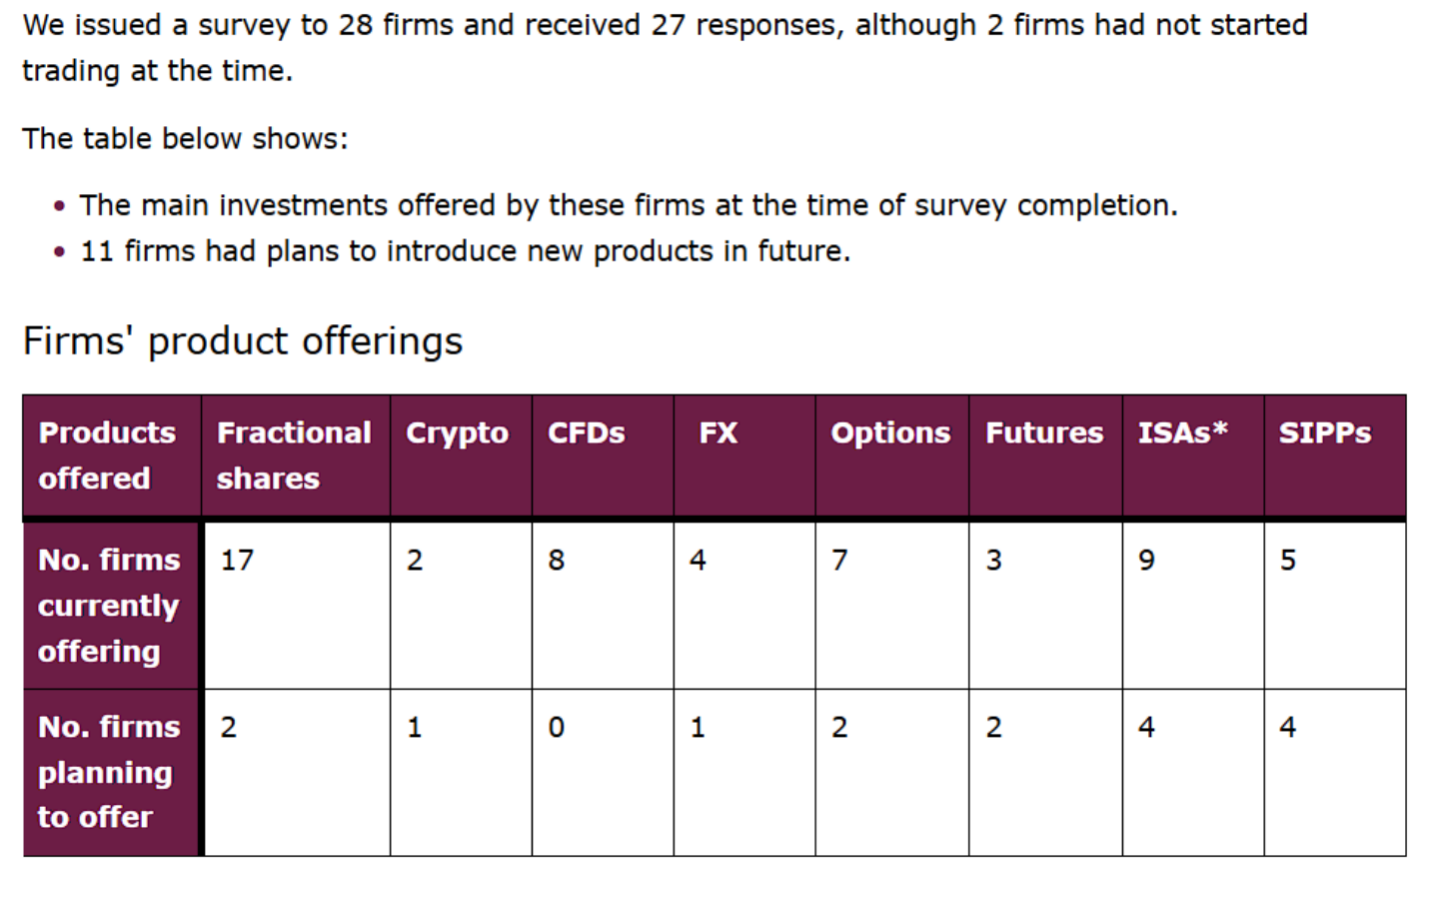The image size is (1448, 910).
Task: Click the "CFDs" header cell
Action: [x=586, y=433]
